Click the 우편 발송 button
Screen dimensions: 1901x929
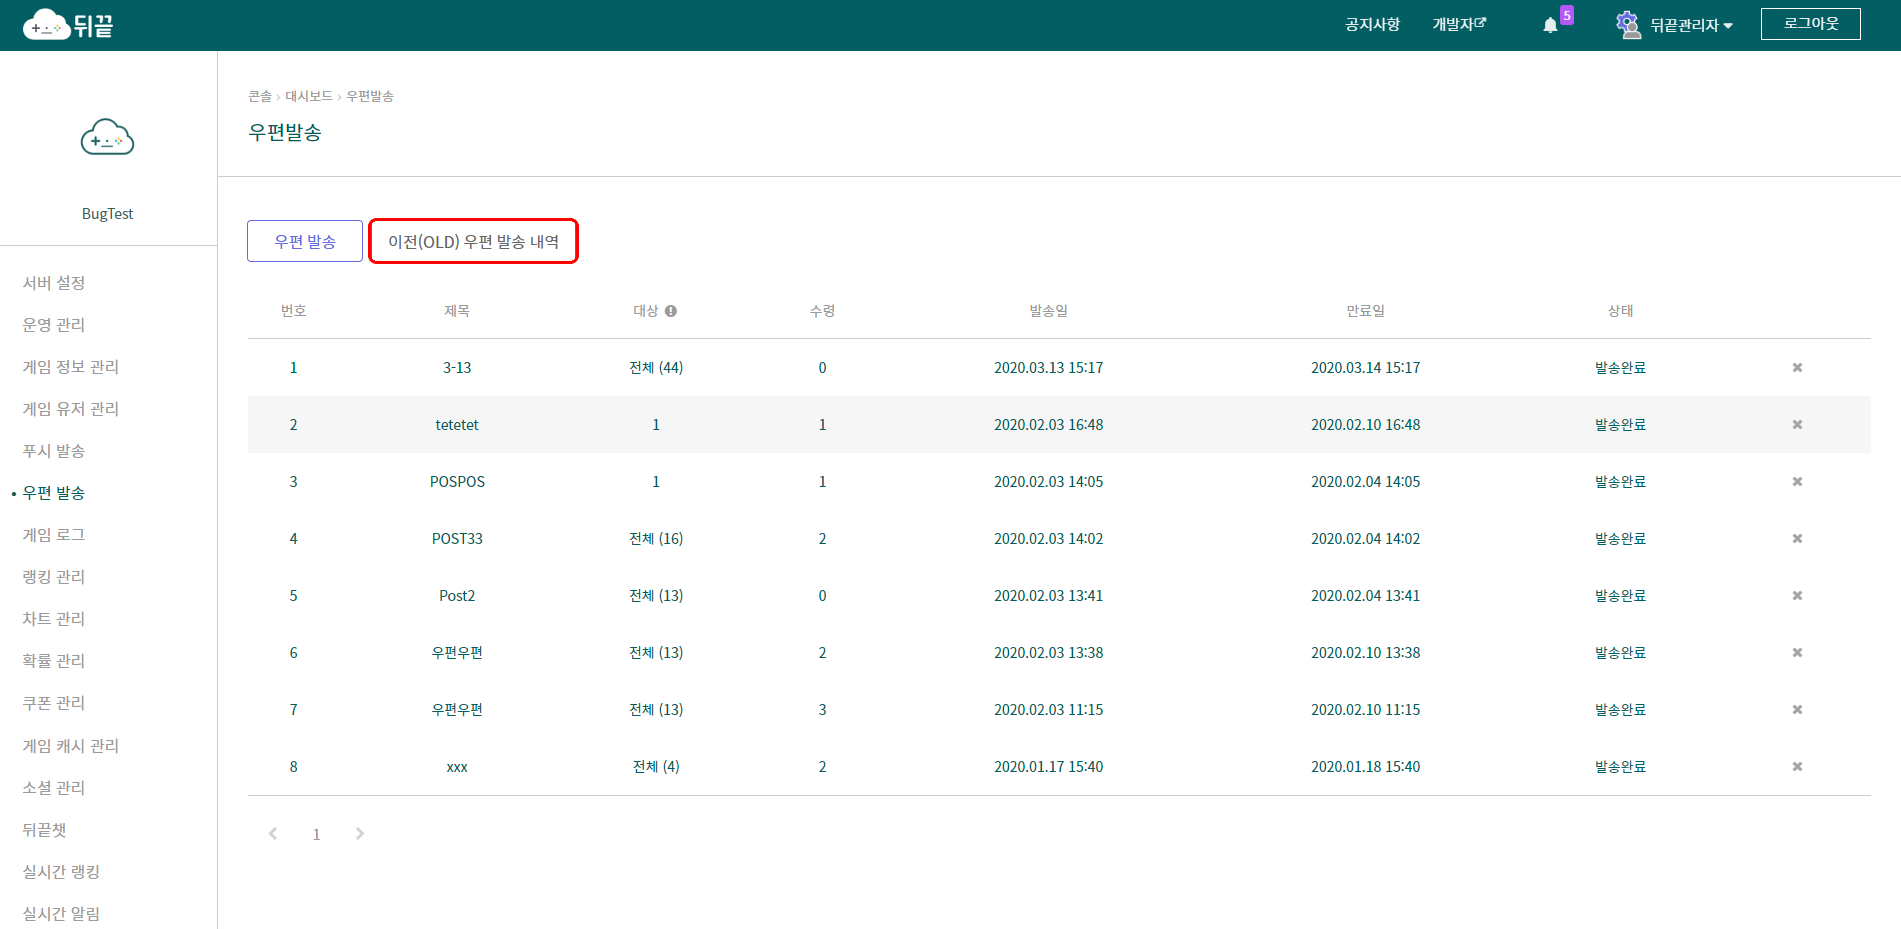[305, 241]
